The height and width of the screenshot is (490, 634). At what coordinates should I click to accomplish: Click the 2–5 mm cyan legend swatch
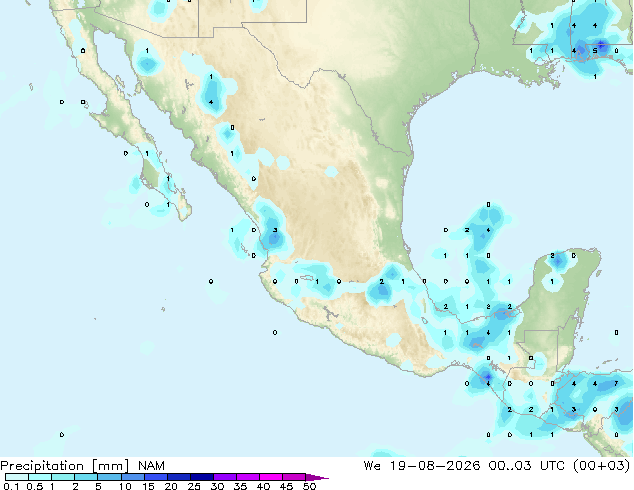point(87,477)
